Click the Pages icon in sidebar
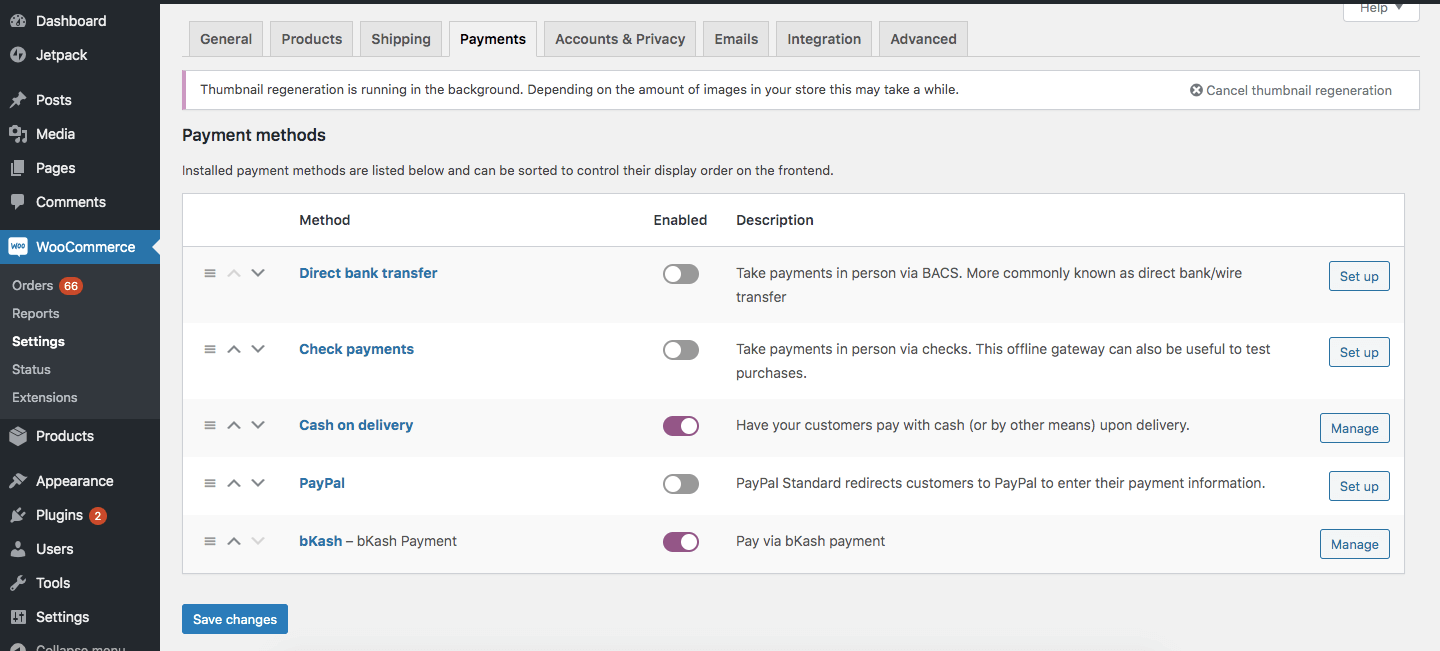This screenshot has height=651, width=1440. (x=18, y=168)
